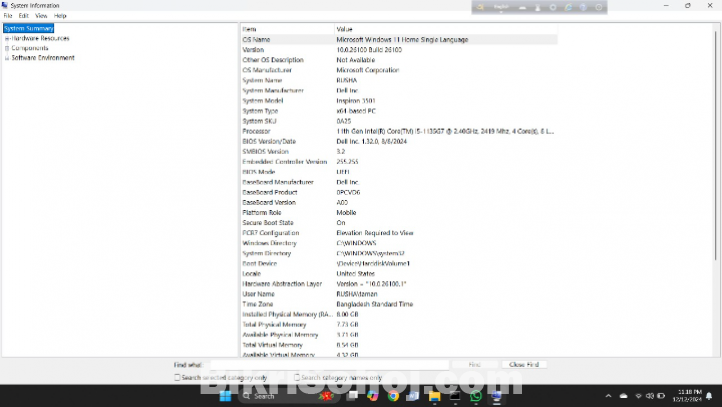Show hidden system tray icons

click(x=608, y=396)
